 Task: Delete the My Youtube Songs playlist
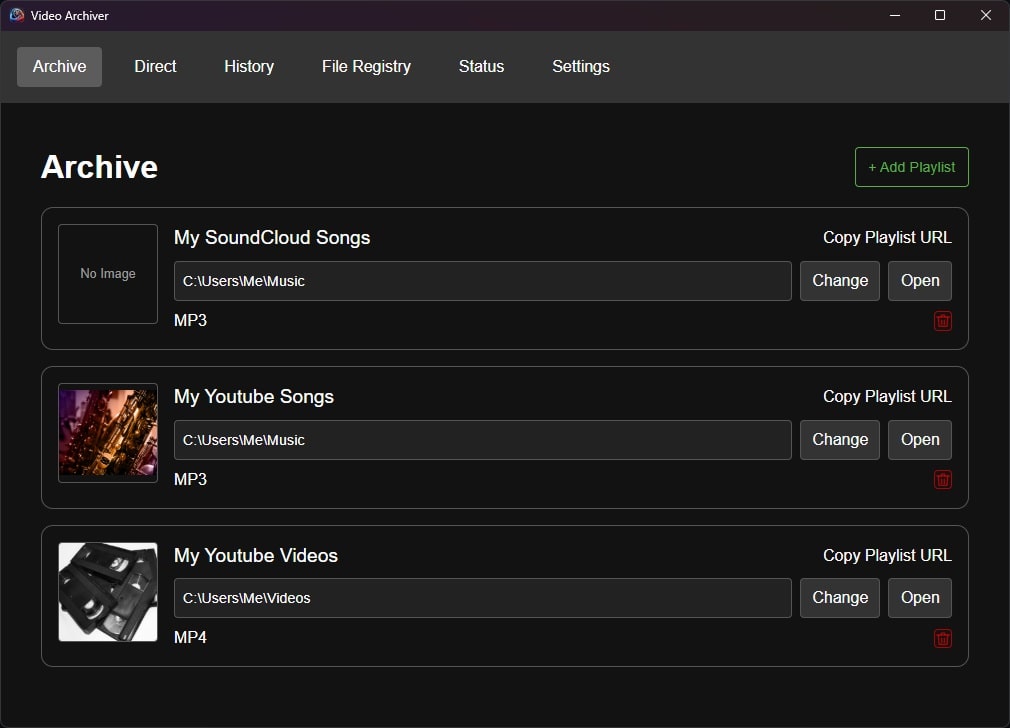pyautogui.click(x=942, y=479)
